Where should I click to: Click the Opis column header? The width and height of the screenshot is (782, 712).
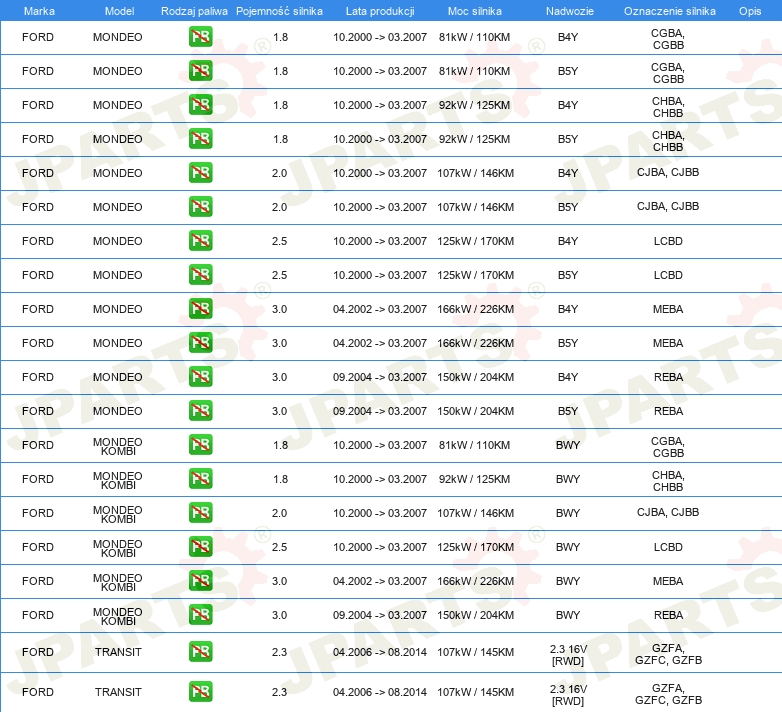coord(750,11)
